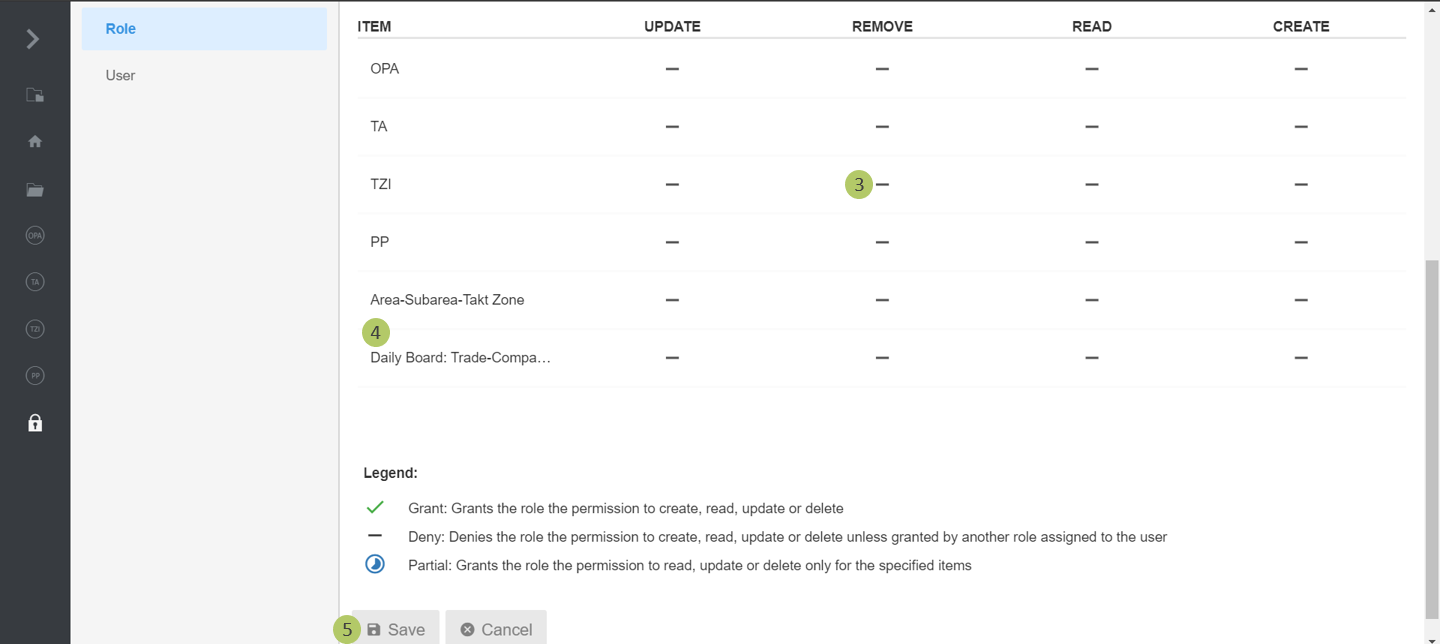Screen dimensions: 1440x644
Task: Cancel the permission changes
Action: [496, 629]
